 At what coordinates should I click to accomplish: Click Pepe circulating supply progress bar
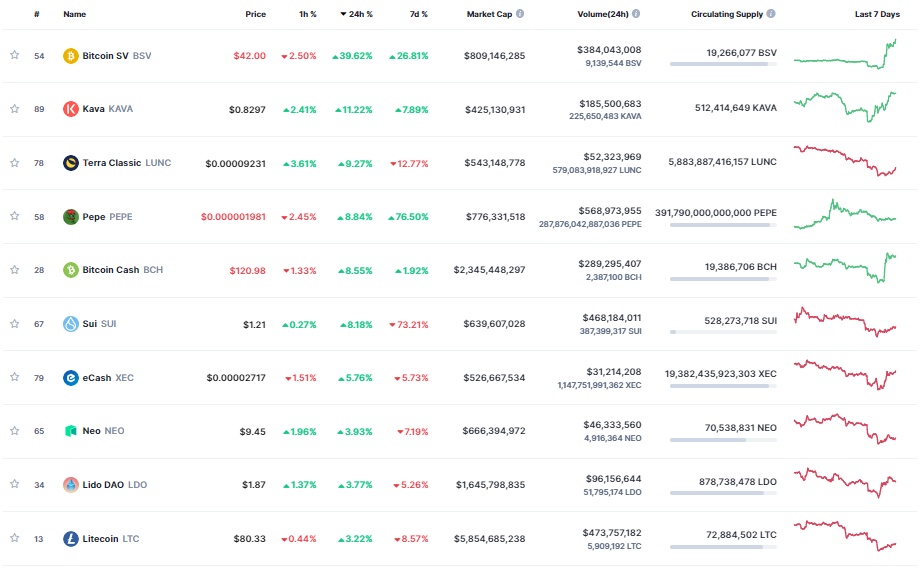pyautogui.click(x=723, y=225)
